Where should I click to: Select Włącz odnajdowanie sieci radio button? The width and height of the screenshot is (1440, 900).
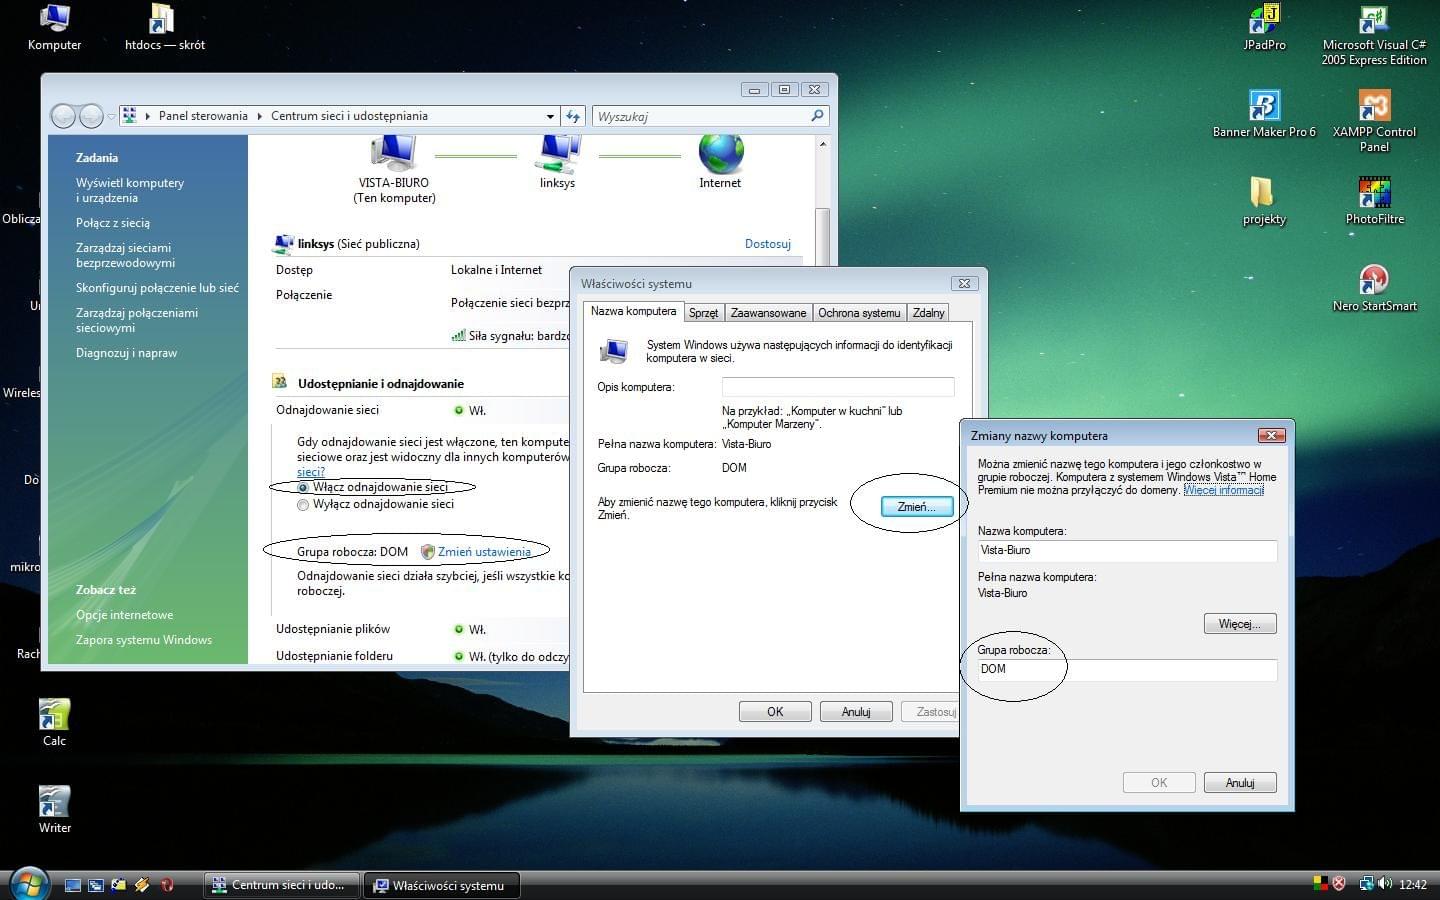(x=303, y=487)
